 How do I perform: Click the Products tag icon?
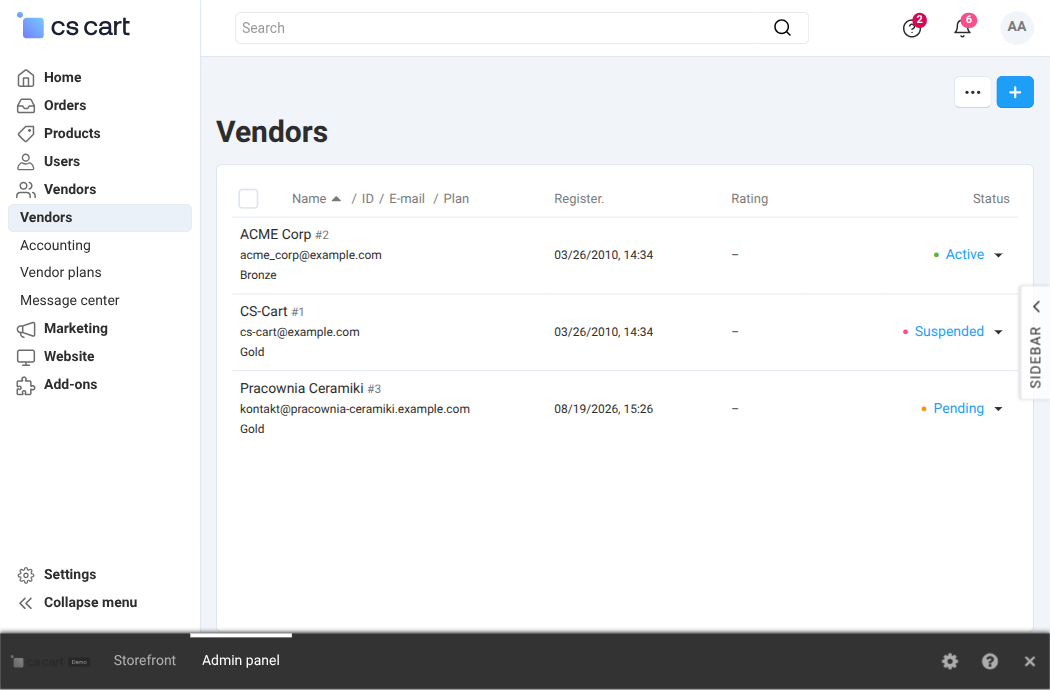click(x=25, y=134)
